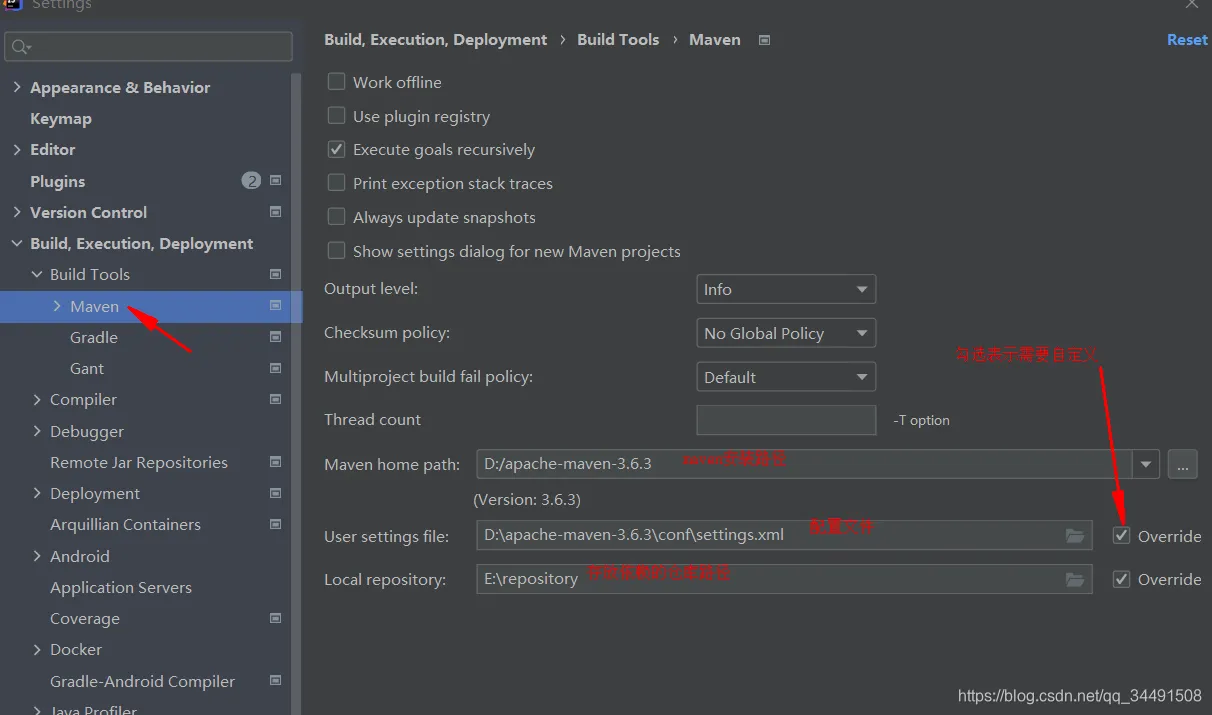Toggle Override for User settings file
Image resolution: width=1212 pixels, height=715 pixels.
1122,536
